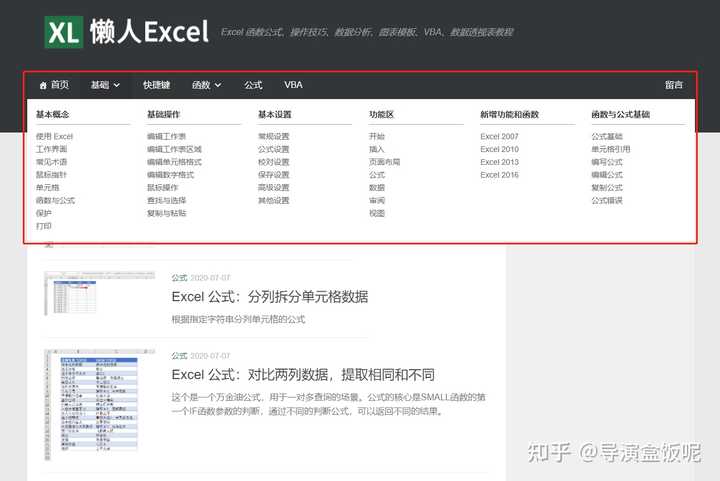
Task: Open 编辑公式 entry
Action: pyautogui.click(x=607, y=175)
